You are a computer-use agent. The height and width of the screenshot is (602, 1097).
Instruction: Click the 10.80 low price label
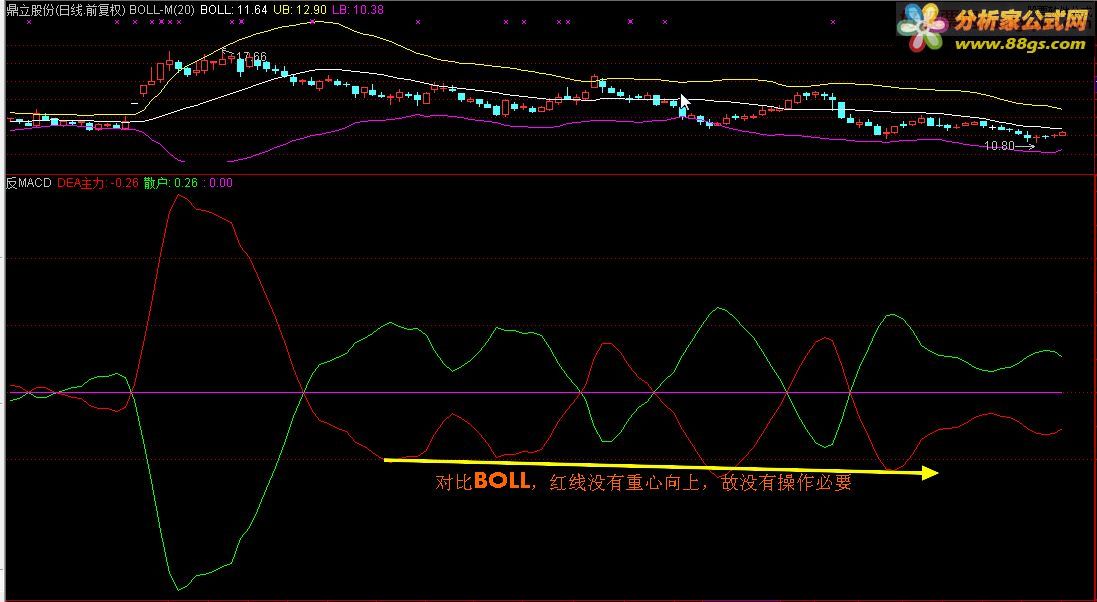999,146
